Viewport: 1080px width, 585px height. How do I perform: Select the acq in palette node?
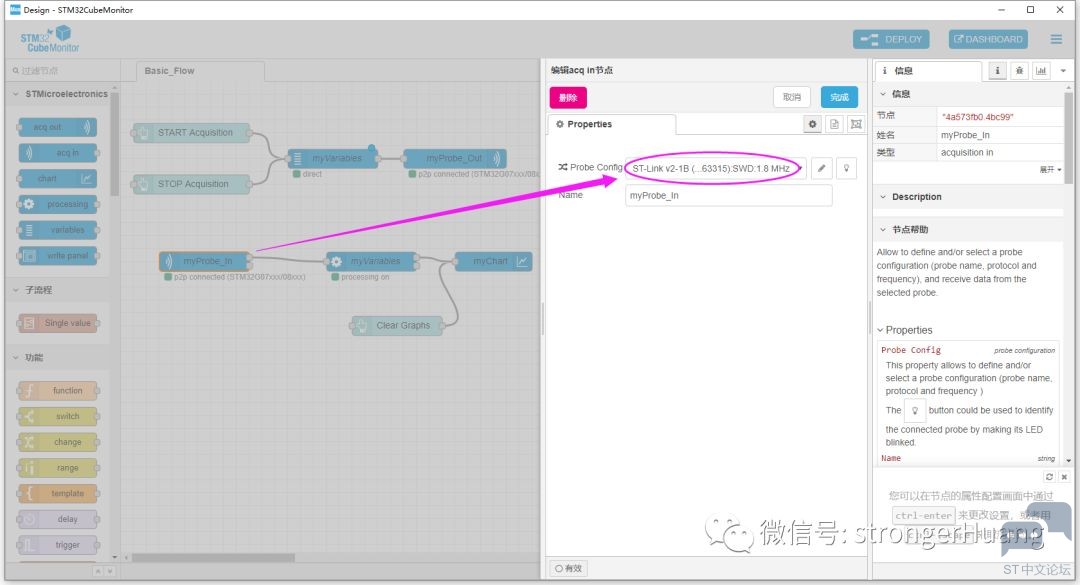pos(58,153)
